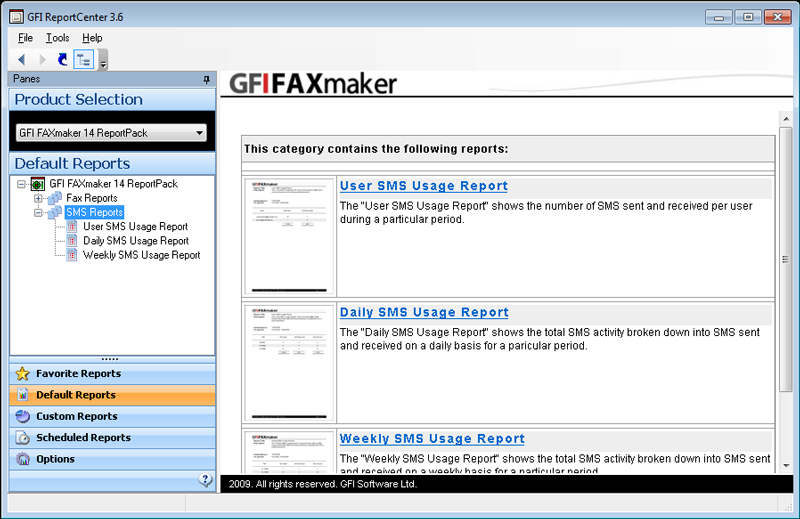This screenshot has width=800, height=519.
Task: Click the User SMS Usage Report tree icon
Action: pos(72,227)
